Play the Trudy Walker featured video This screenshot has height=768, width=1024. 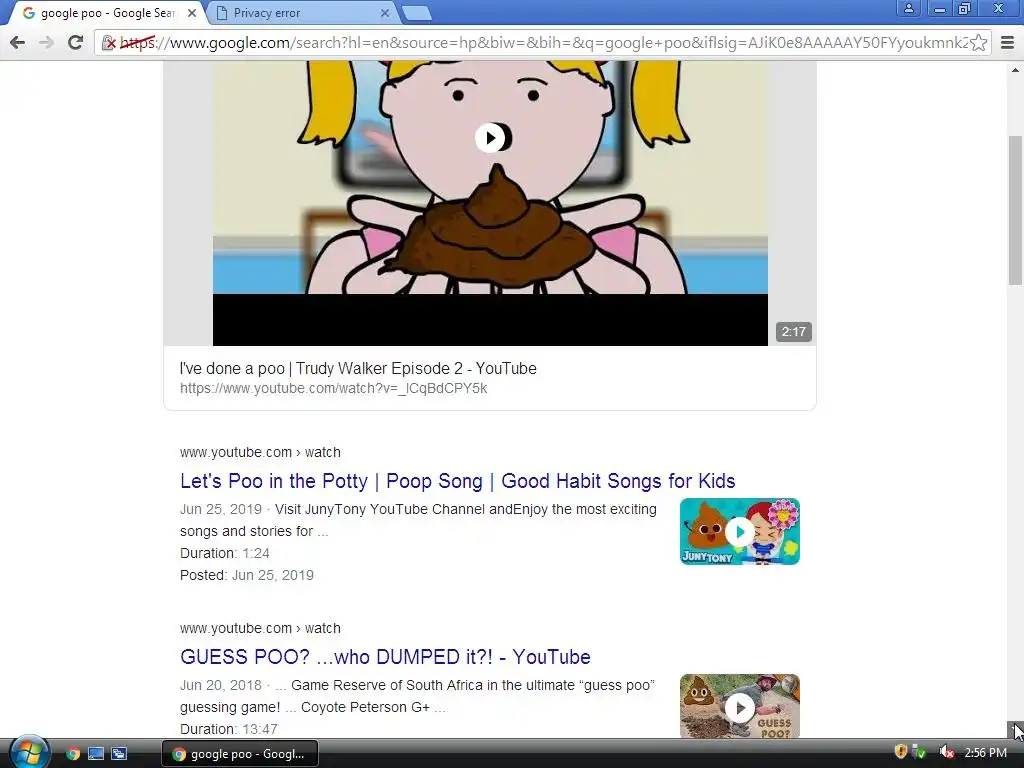point(490,138)
